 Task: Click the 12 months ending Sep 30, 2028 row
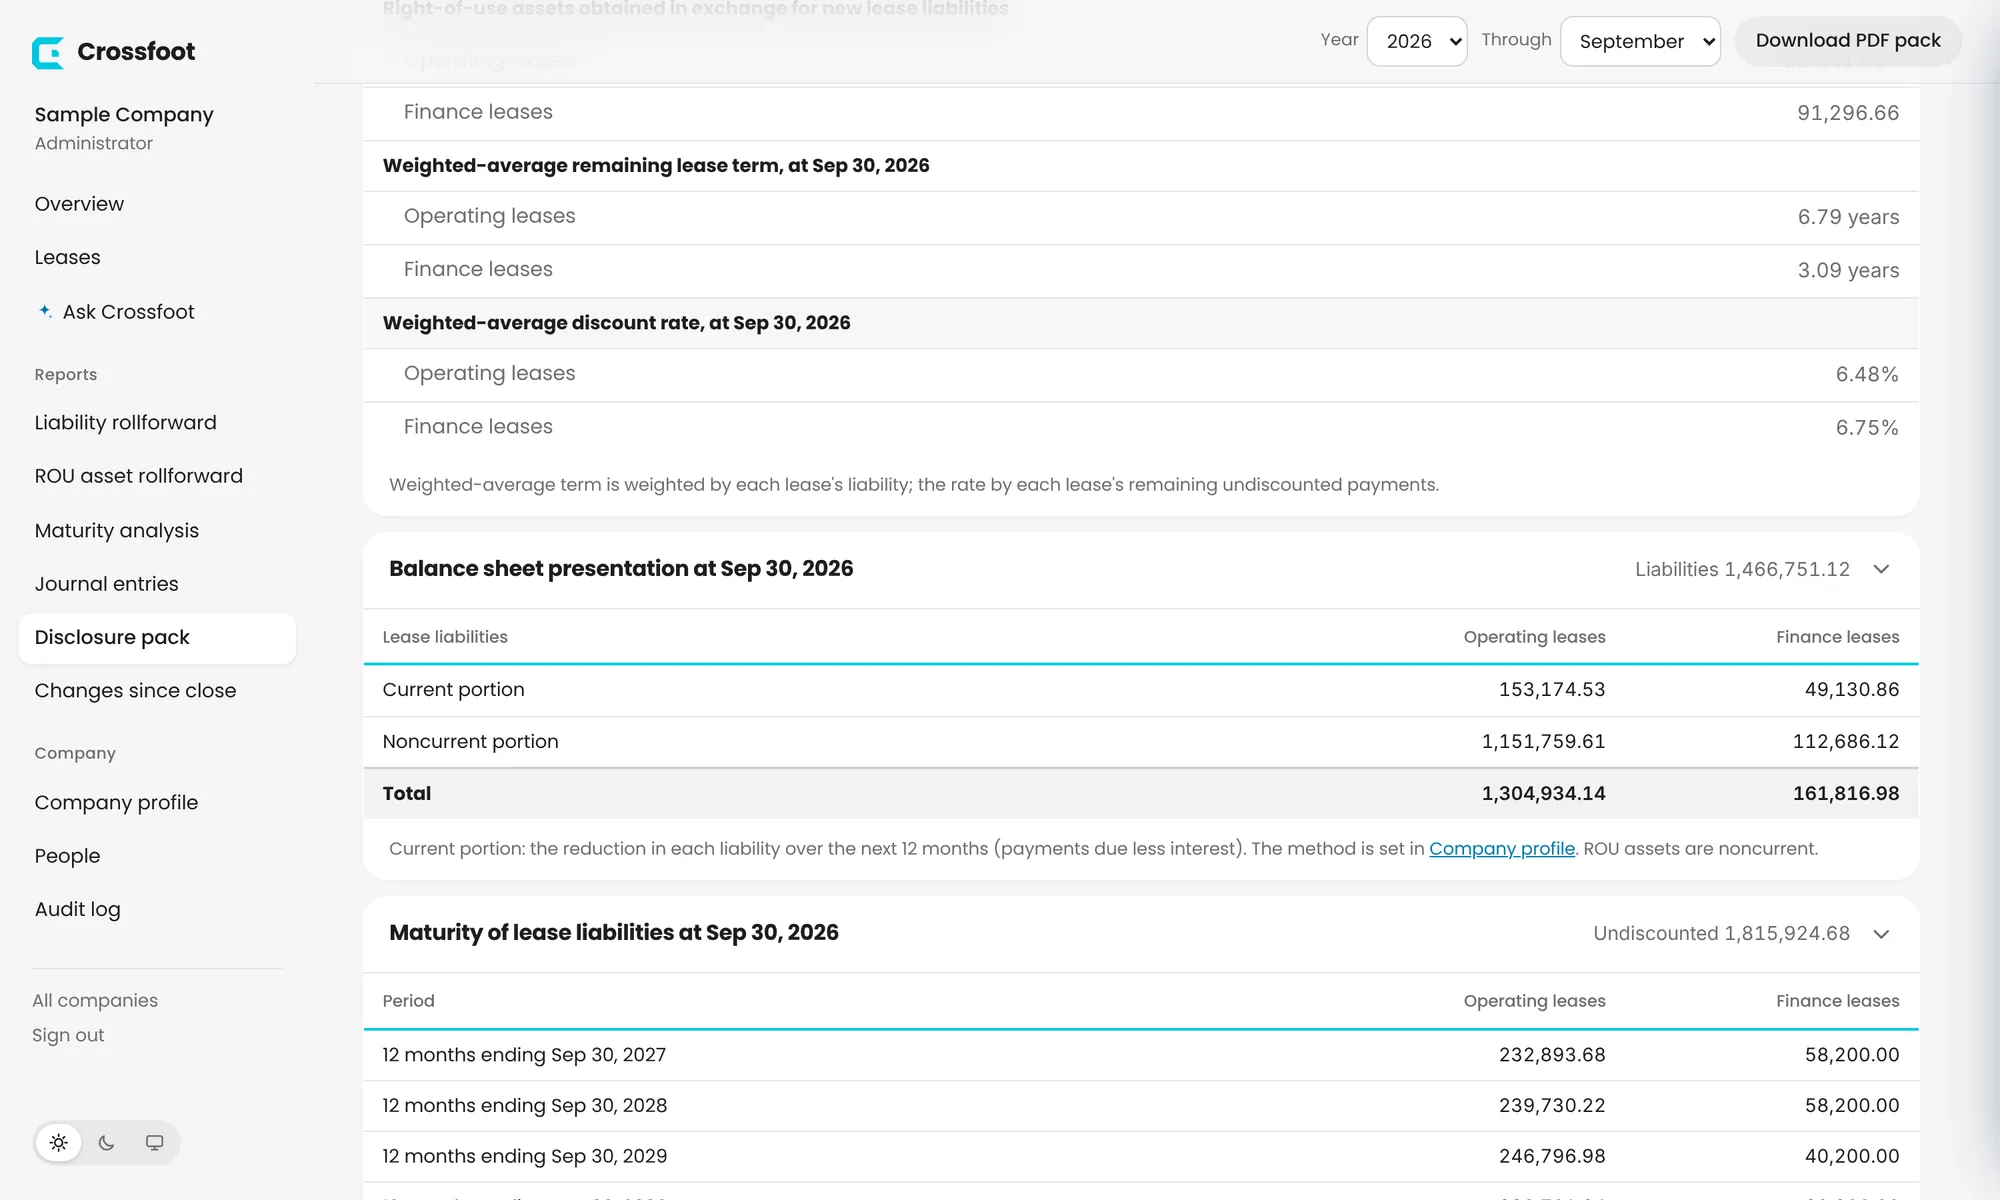click(x=1141, y=1106)
